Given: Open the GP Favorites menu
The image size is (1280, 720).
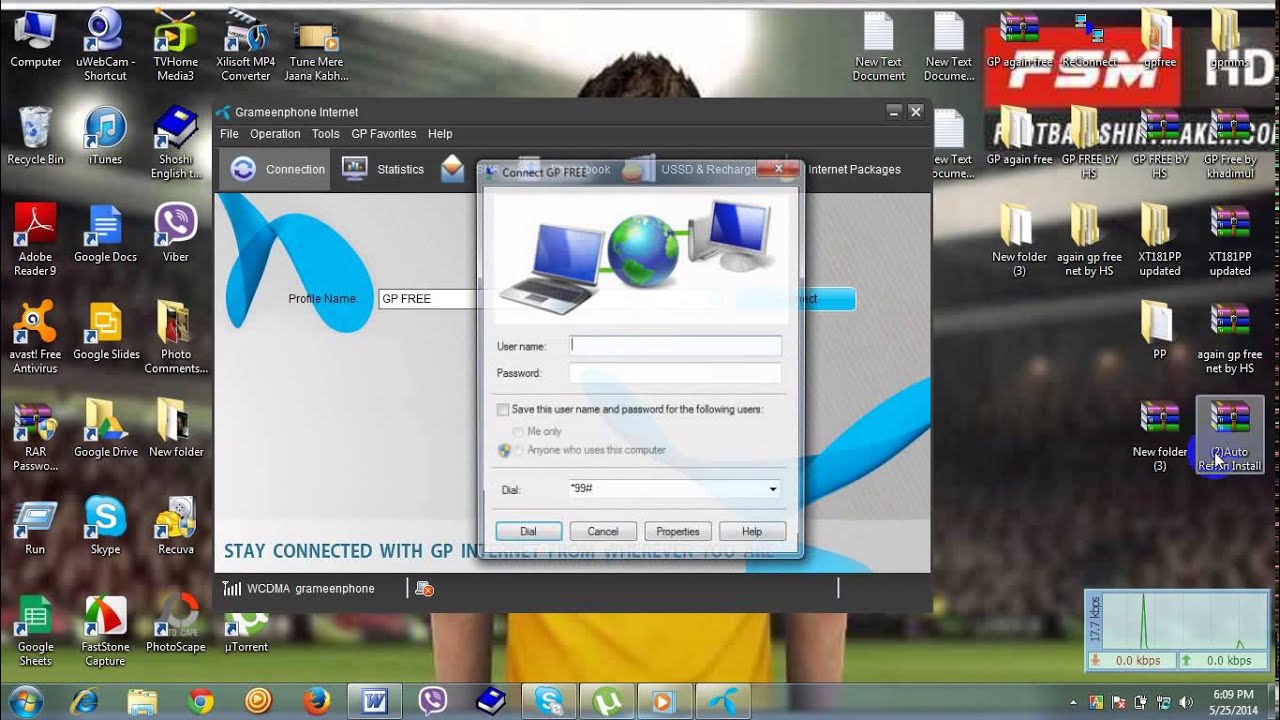Looking at the screenshot, I should (383, 133).
